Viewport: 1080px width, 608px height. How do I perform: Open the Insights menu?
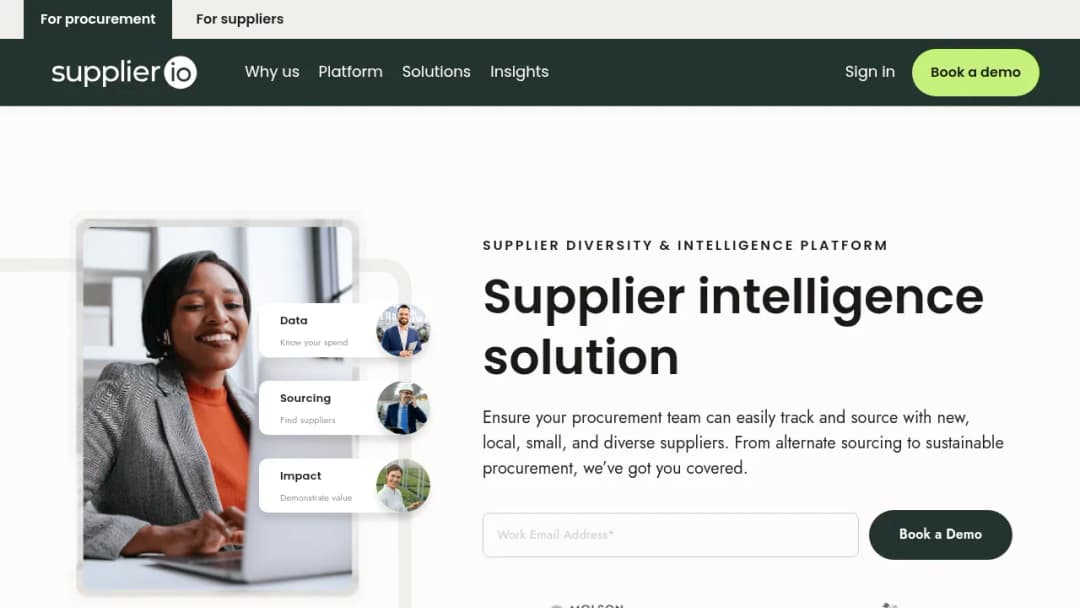pyautogui.click(x=519, y=72)
